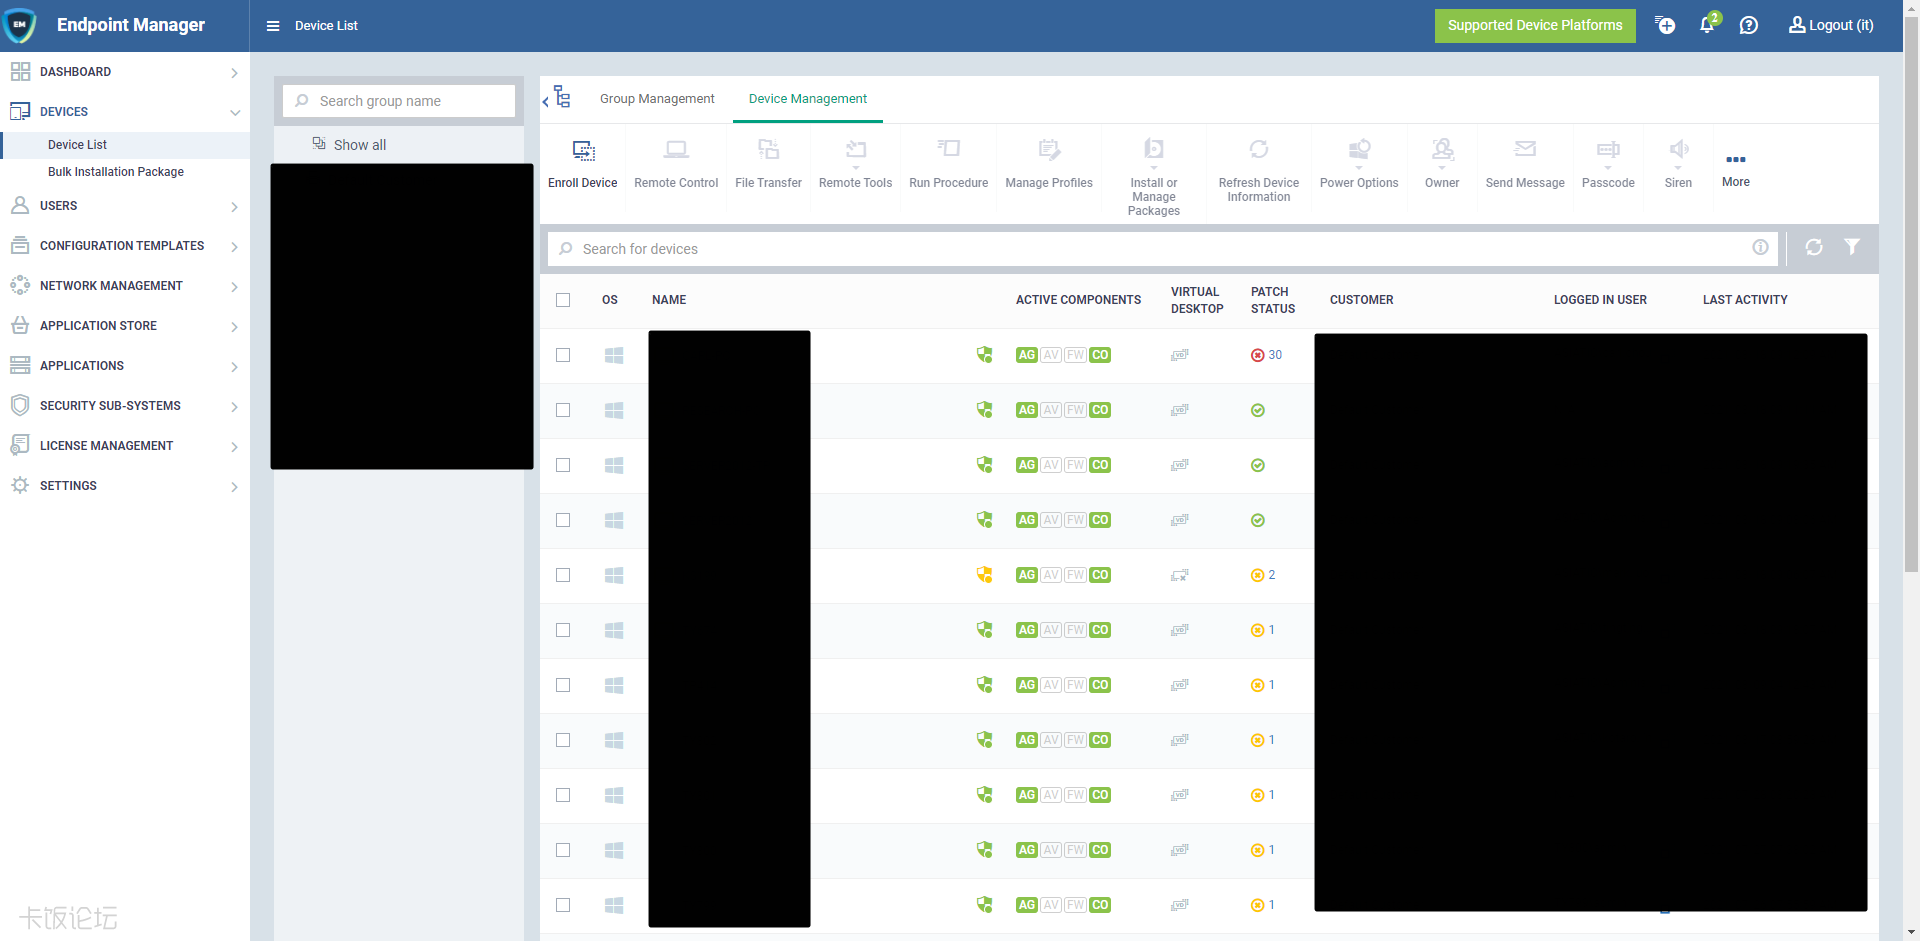The height and width of the screenshot is (941, 1920).
Task: Click the yellow shield status icon
Action: click(984, 574)
